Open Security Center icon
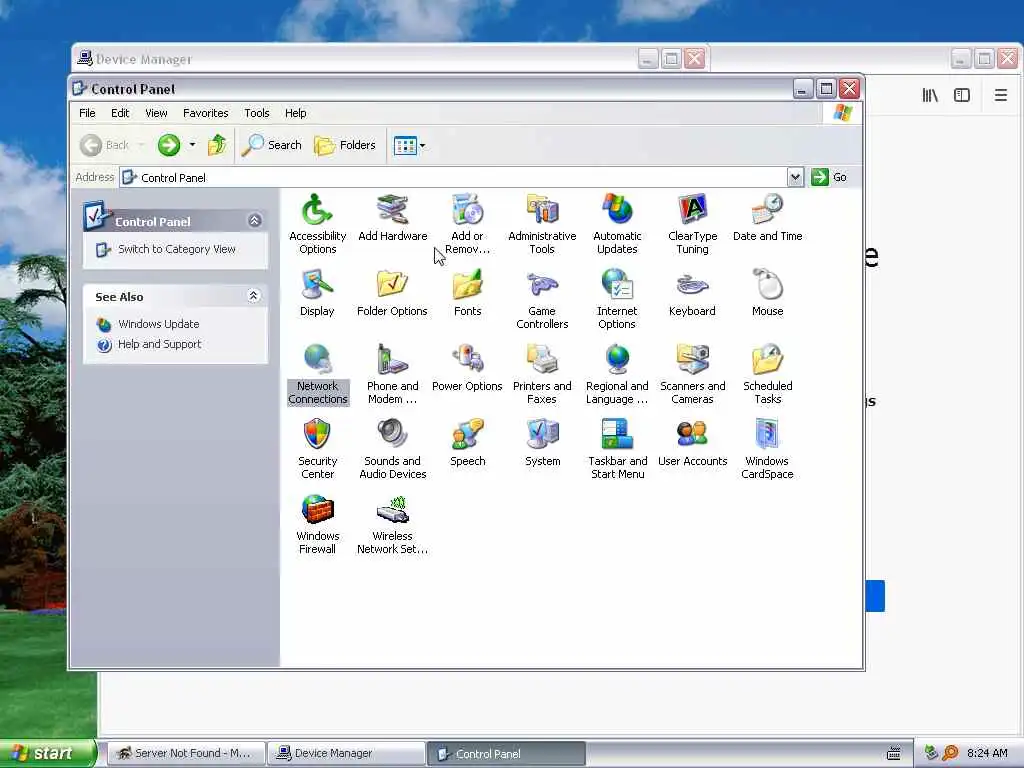This screenshot has height=768, width=1024. pyautogui.click(x=317, y=449)
